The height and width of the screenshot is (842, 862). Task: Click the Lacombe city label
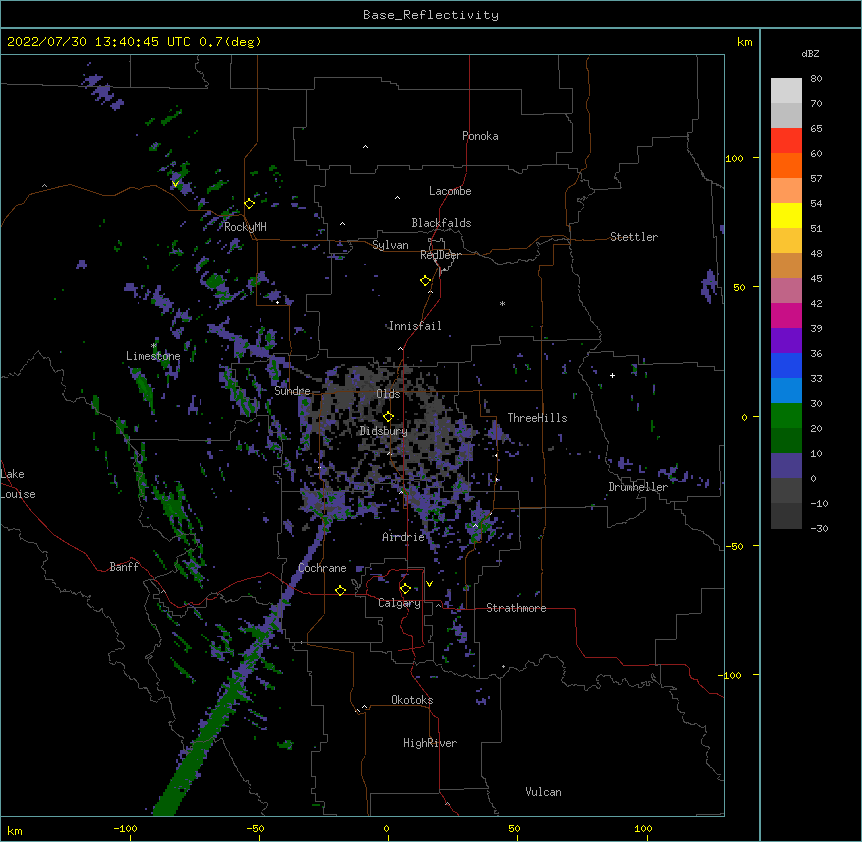(x=450, y=191)
